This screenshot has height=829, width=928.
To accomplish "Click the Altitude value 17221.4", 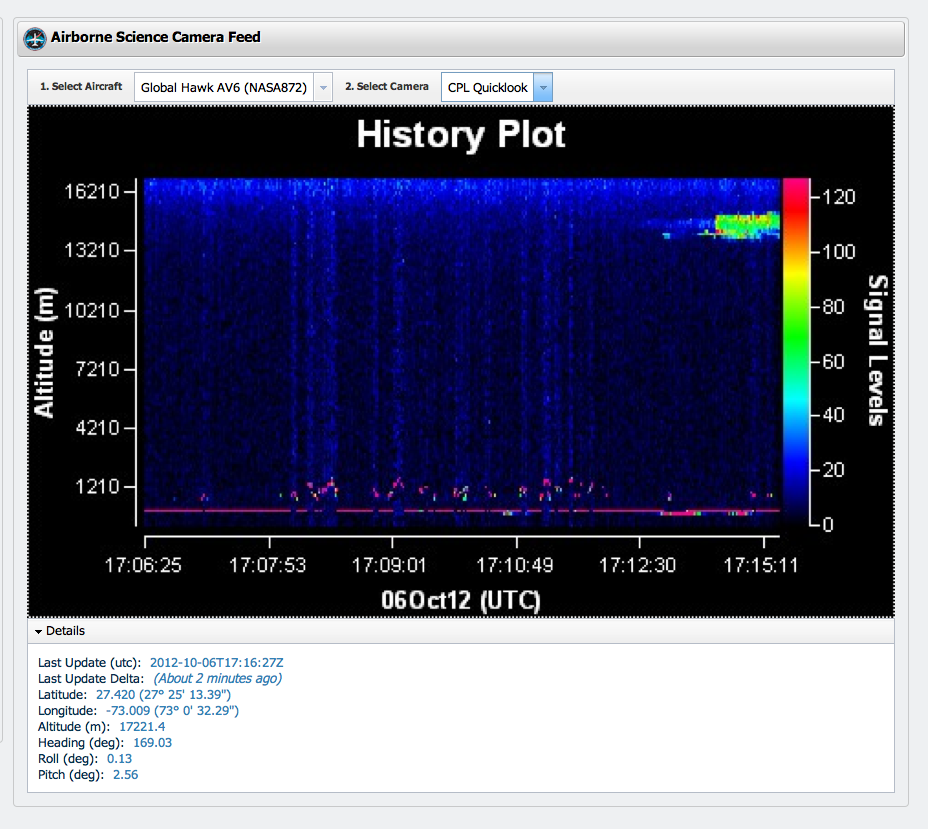I will (x=142, y=726).
